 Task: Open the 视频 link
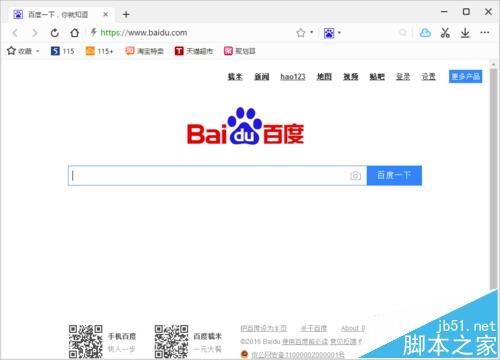(351, 77)
